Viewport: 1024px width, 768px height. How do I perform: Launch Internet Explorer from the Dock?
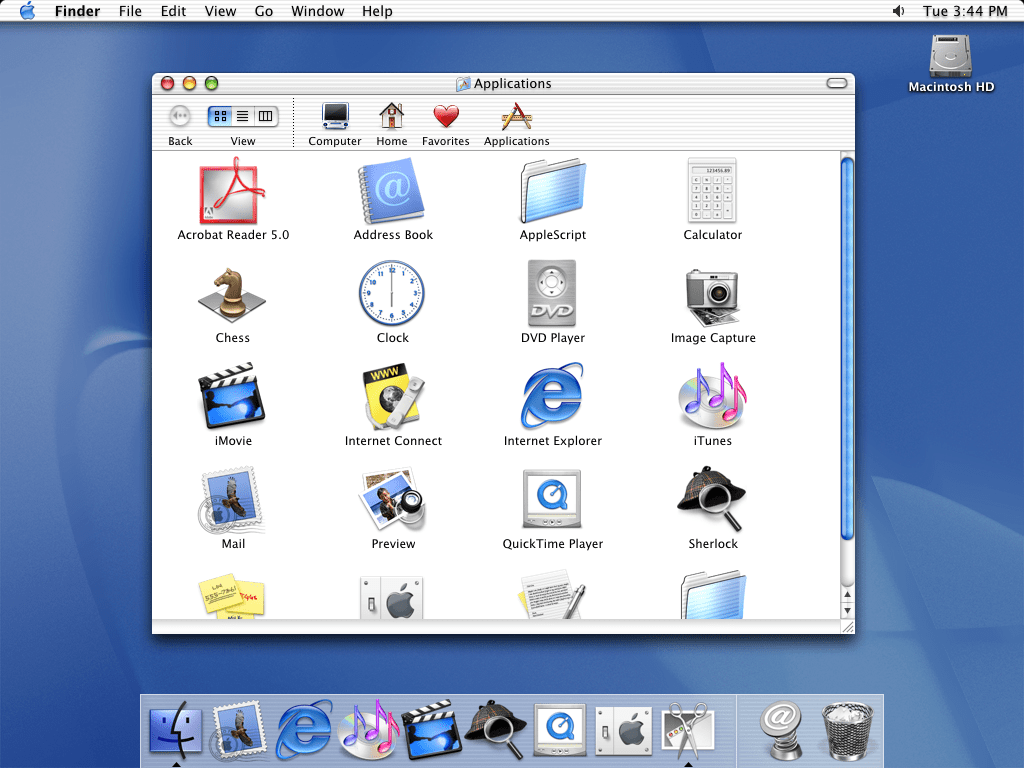point(303,730)
